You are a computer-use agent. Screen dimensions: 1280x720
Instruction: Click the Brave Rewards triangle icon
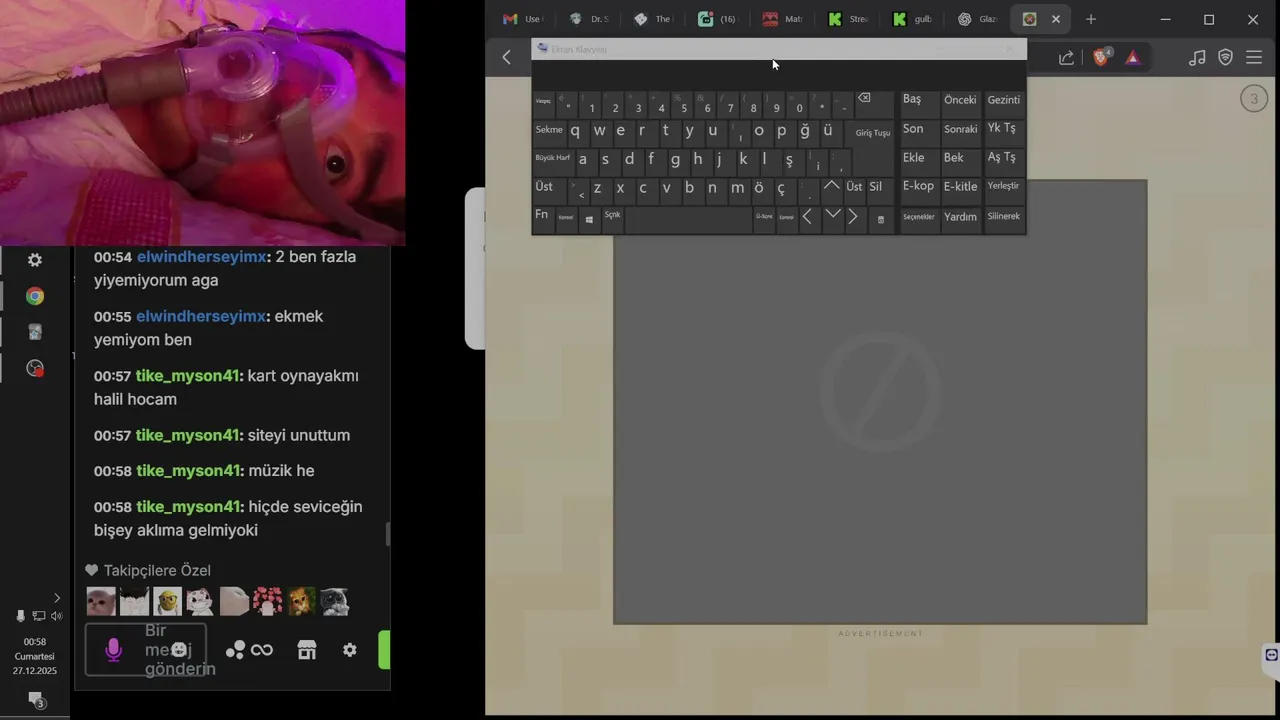[x=1132, y=58]
